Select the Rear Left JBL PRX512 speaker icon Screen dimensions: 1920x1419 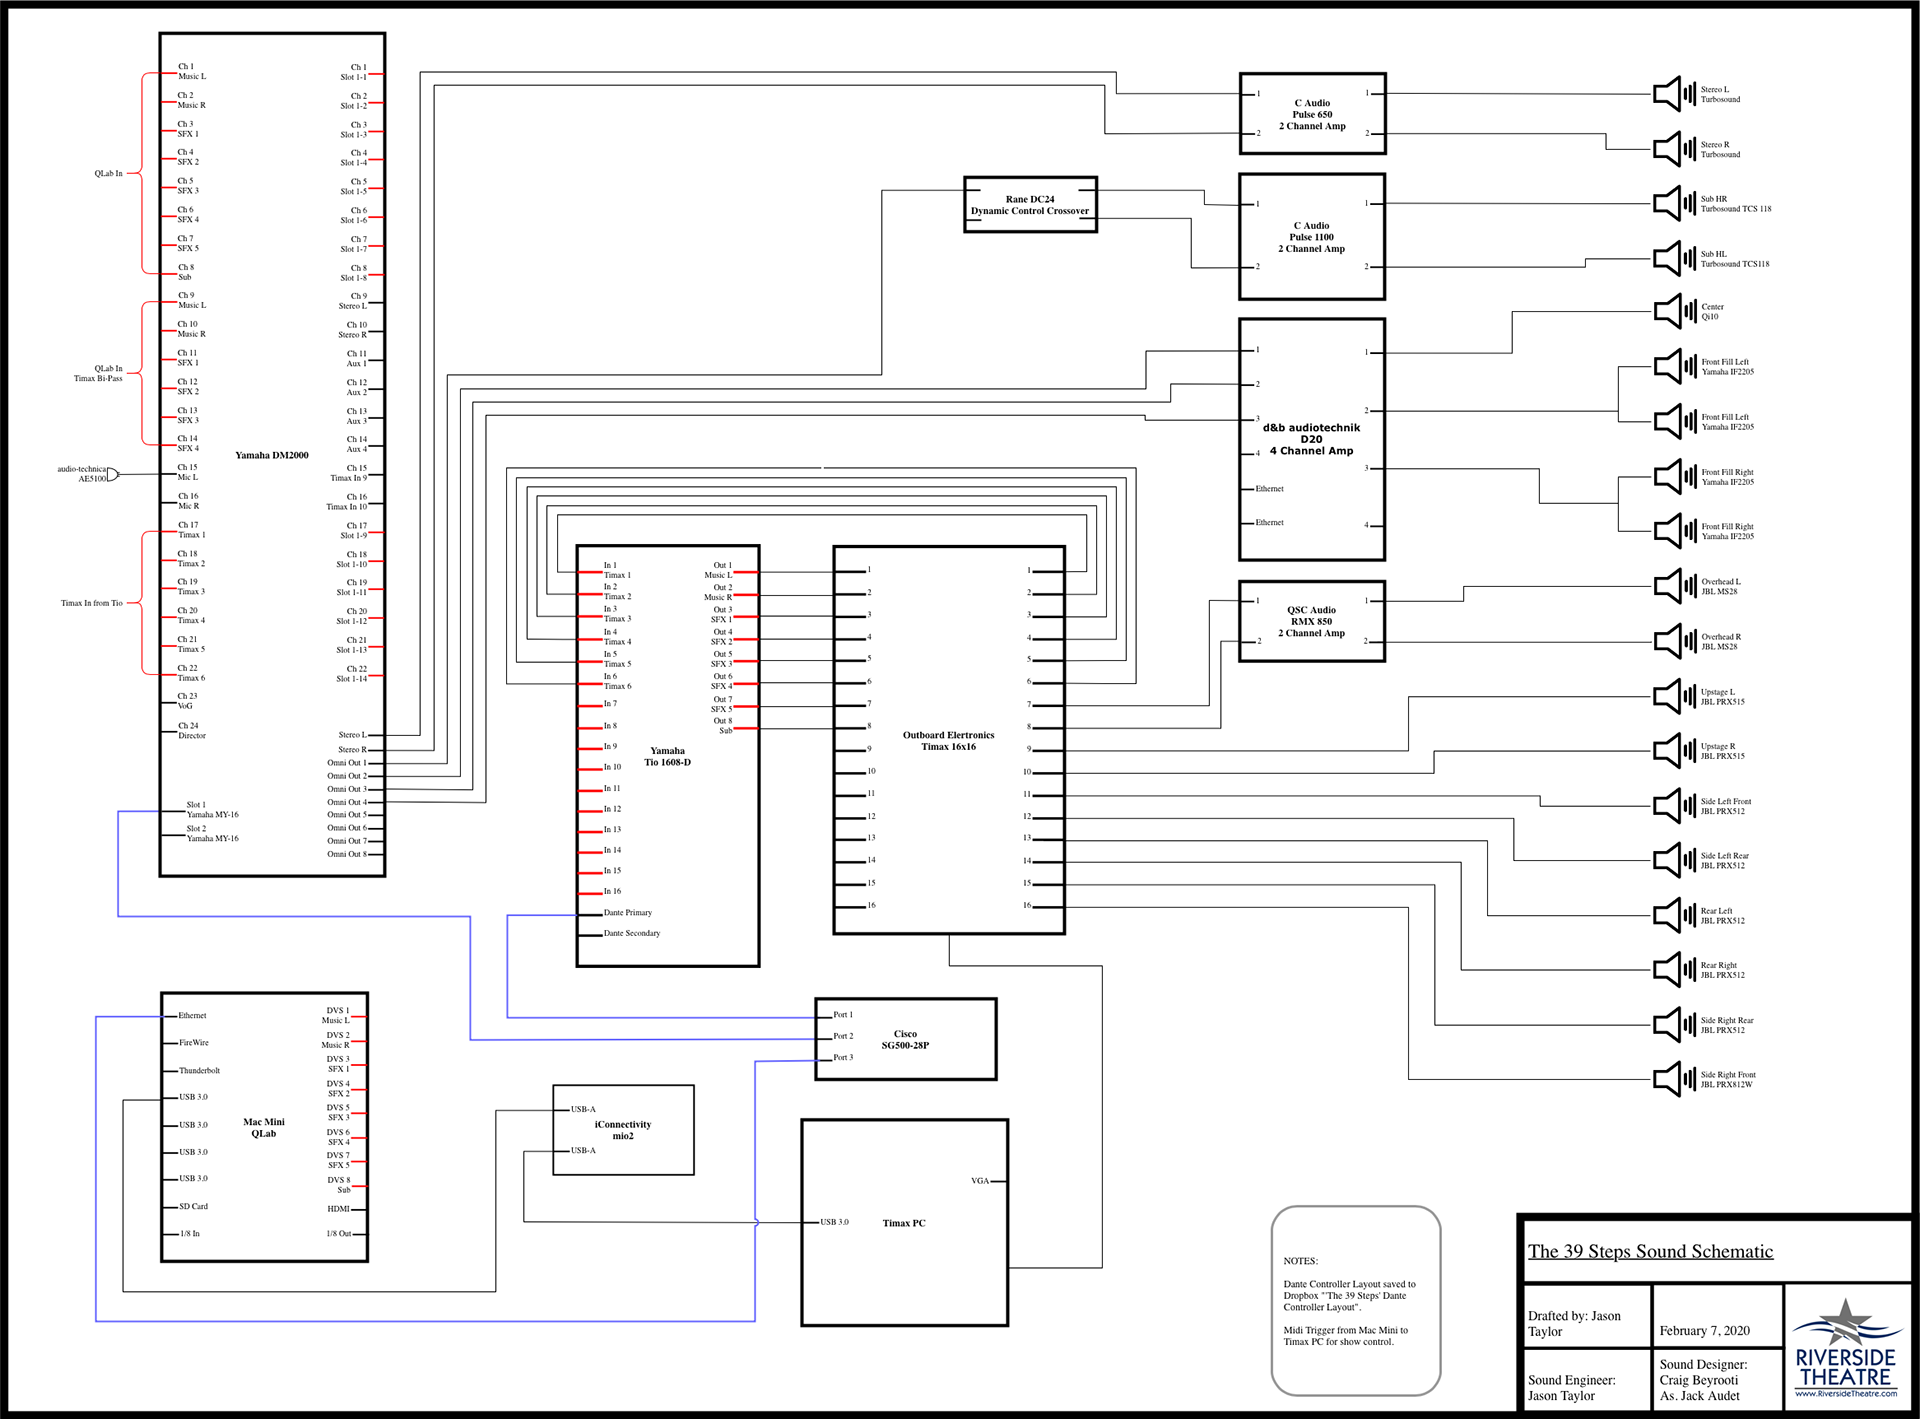click(x=1673, y=915)
